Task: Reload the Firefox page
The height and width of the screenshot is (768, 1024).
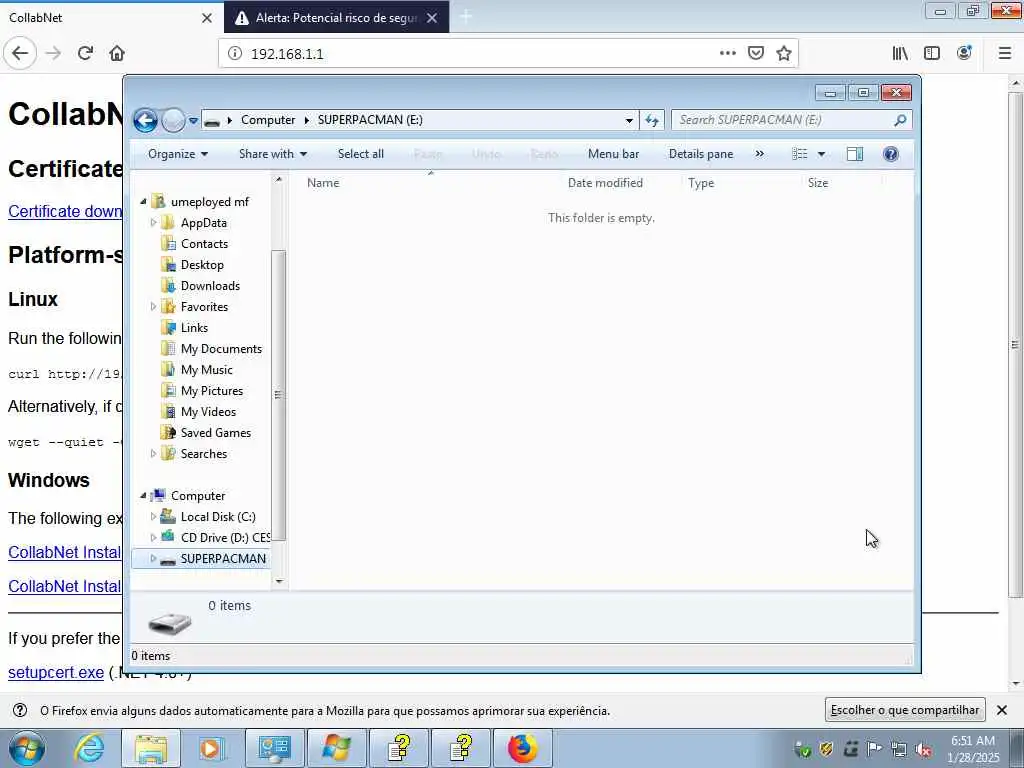Action: coord(85,54)
